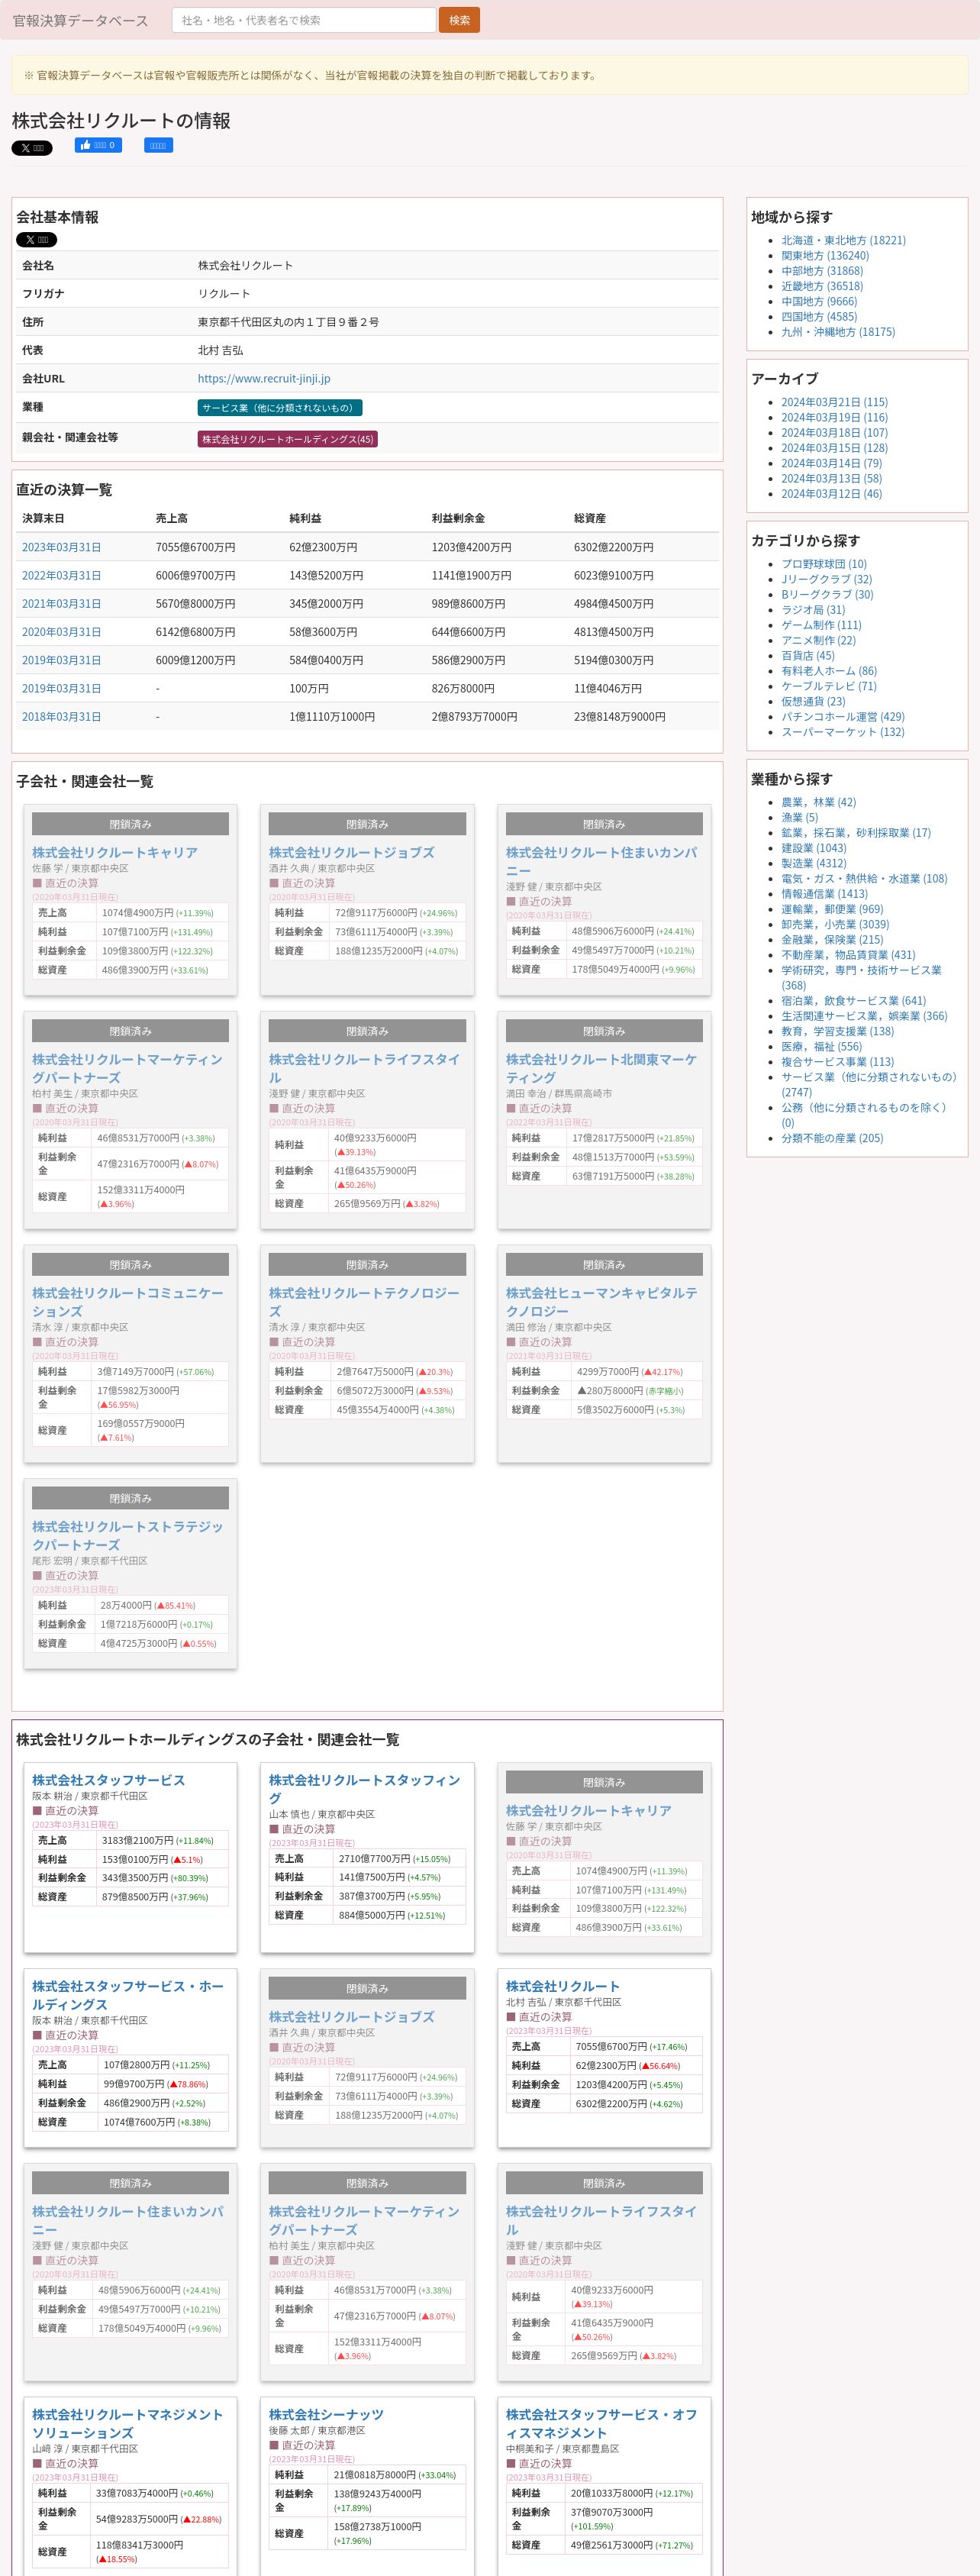Screen dimensions: 980x2576
Task: Open 株式会社スタッフサービス・ホールディングス card
Action: [127, 1995]
